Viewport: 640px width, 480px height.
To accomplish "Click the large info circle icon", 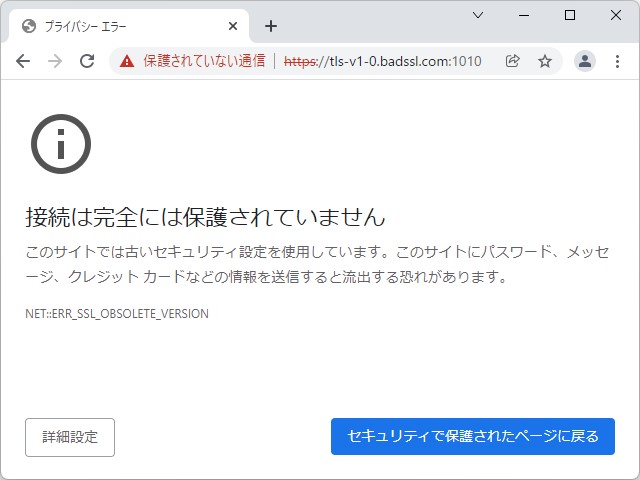I will 61,144.
